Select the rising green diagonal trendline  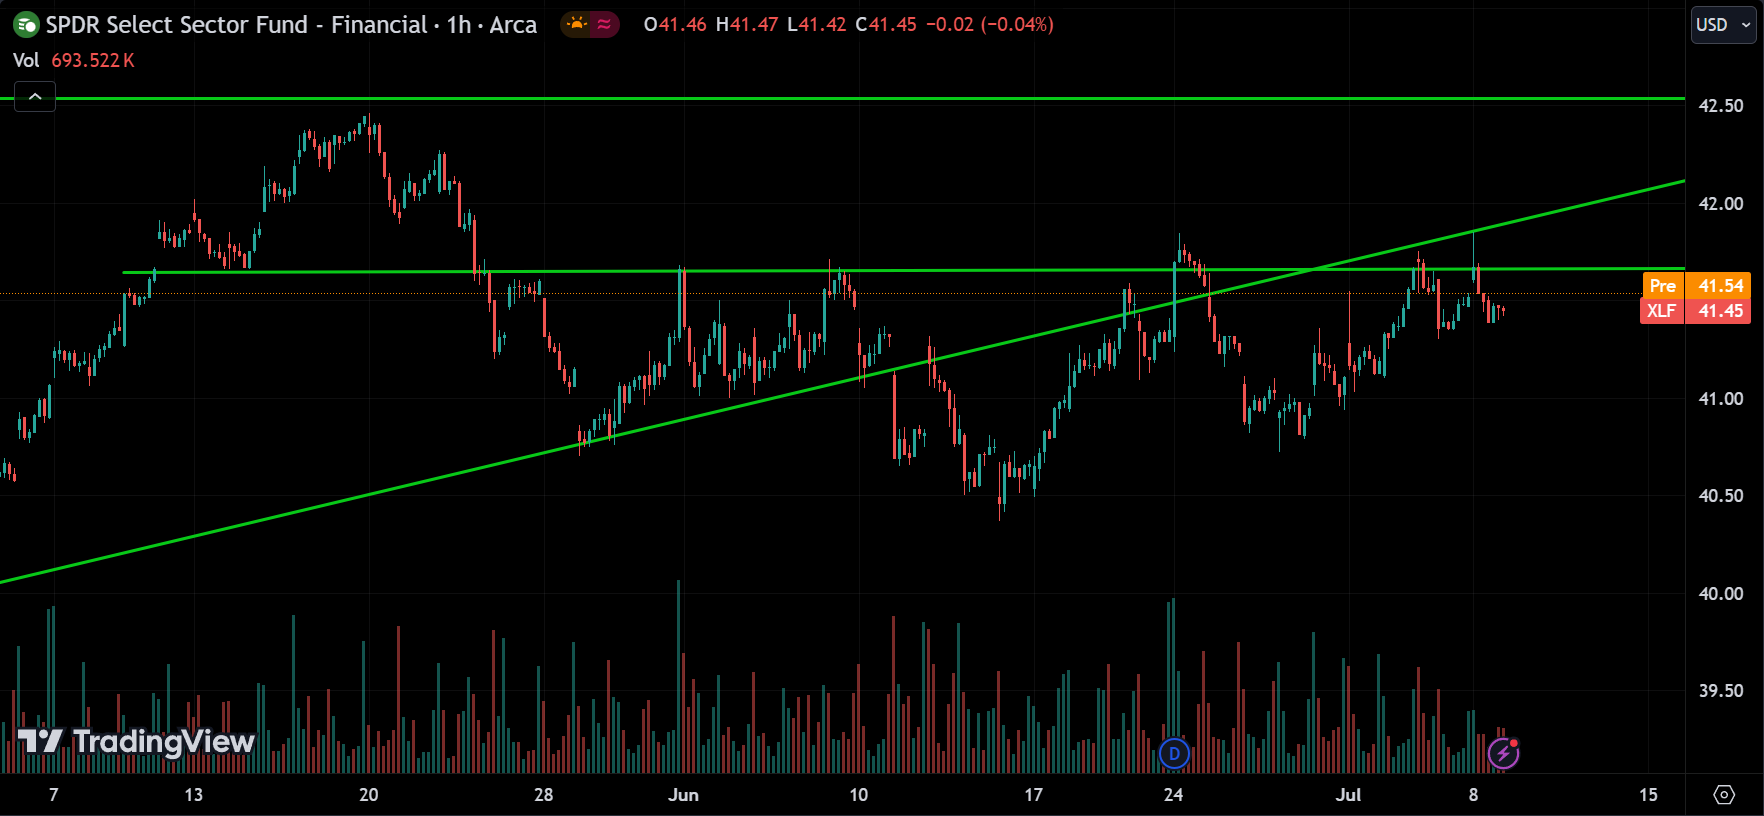click(x=842, y=381)
